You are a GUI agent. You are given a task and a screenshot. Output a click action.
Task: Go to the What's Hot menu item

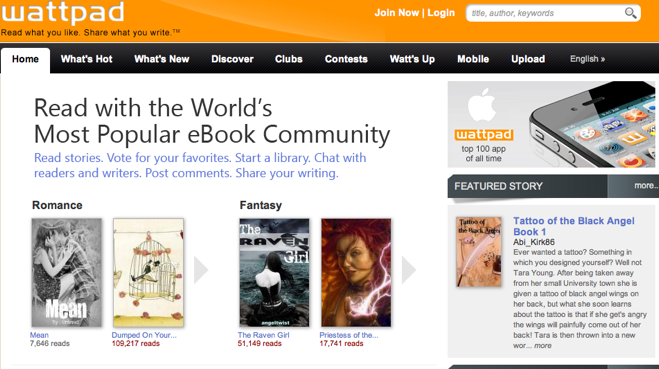(x=87, y=59)
